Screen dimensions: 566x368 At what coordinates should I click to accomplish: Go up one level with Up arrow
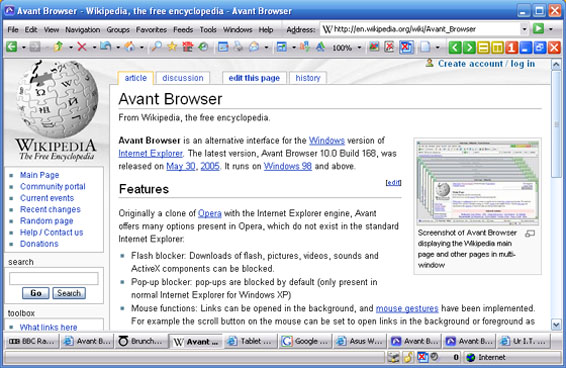pos(58,47)
